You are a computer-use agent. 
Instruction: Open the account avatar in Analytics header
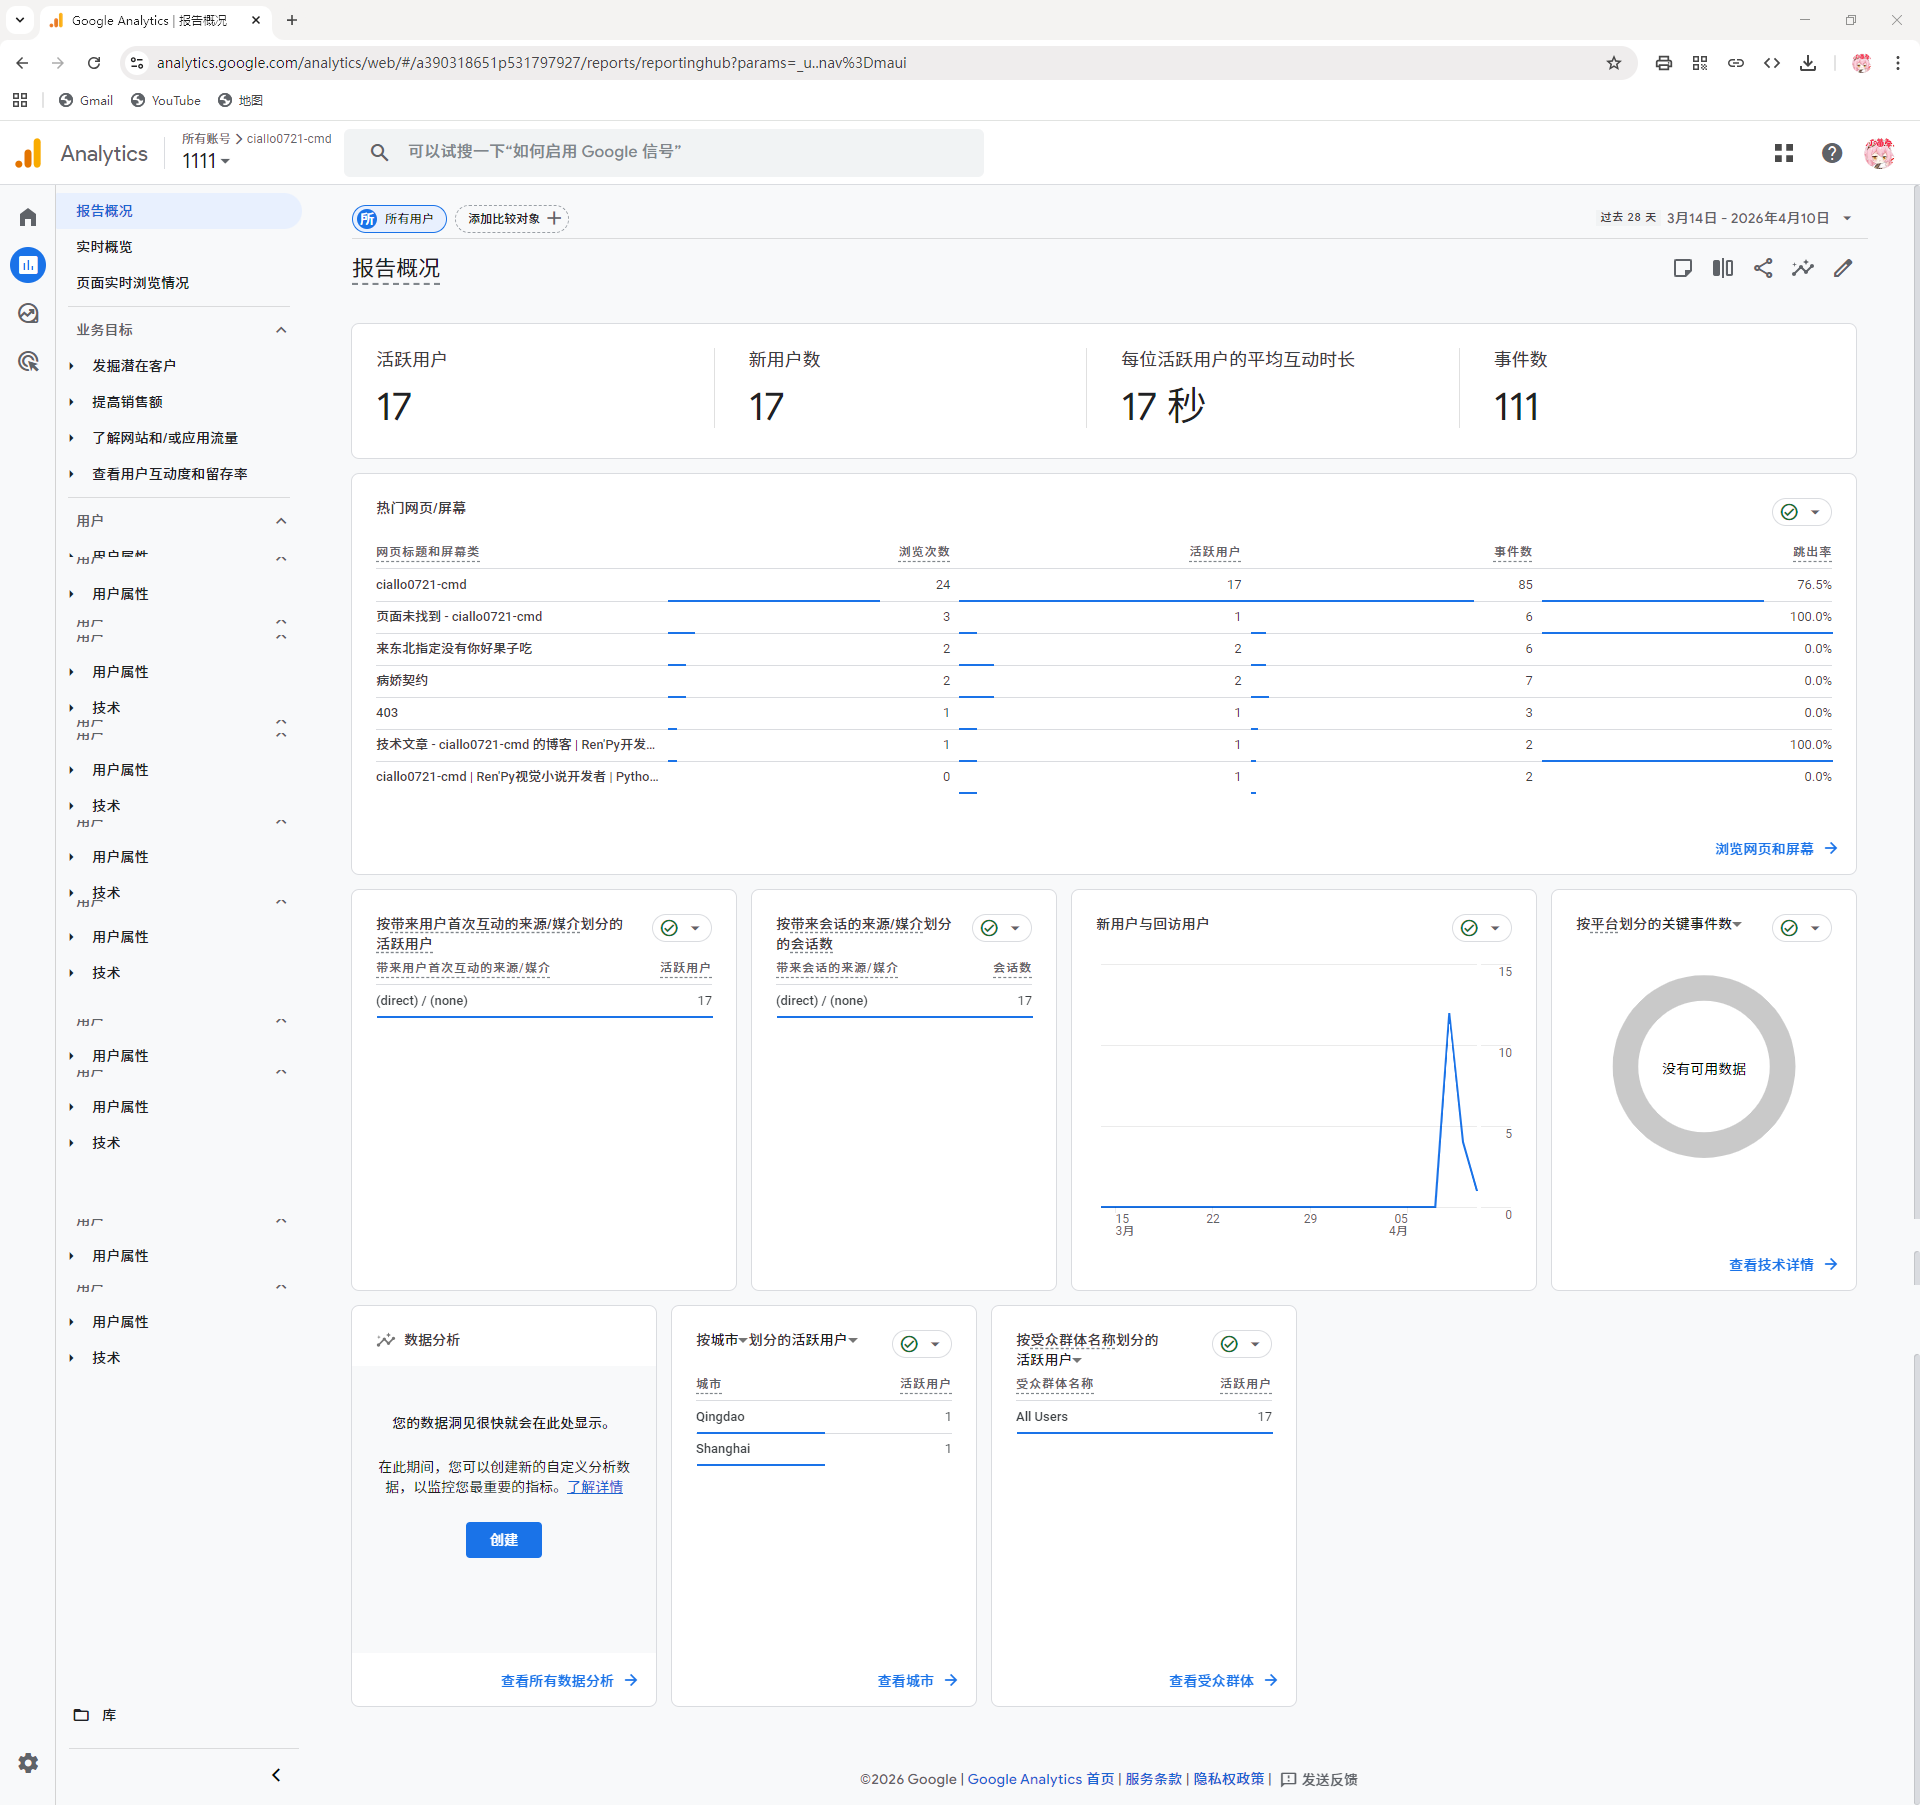pyautogui.click(x=1880, y=153)
